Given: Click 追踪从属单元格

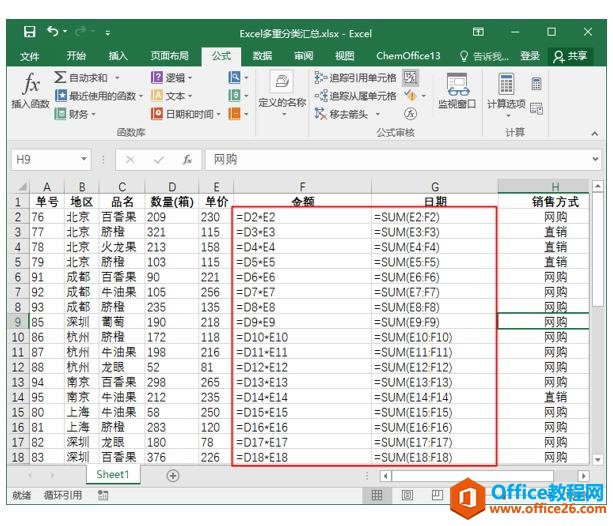Looking at the screenshot, I should 355,96.
